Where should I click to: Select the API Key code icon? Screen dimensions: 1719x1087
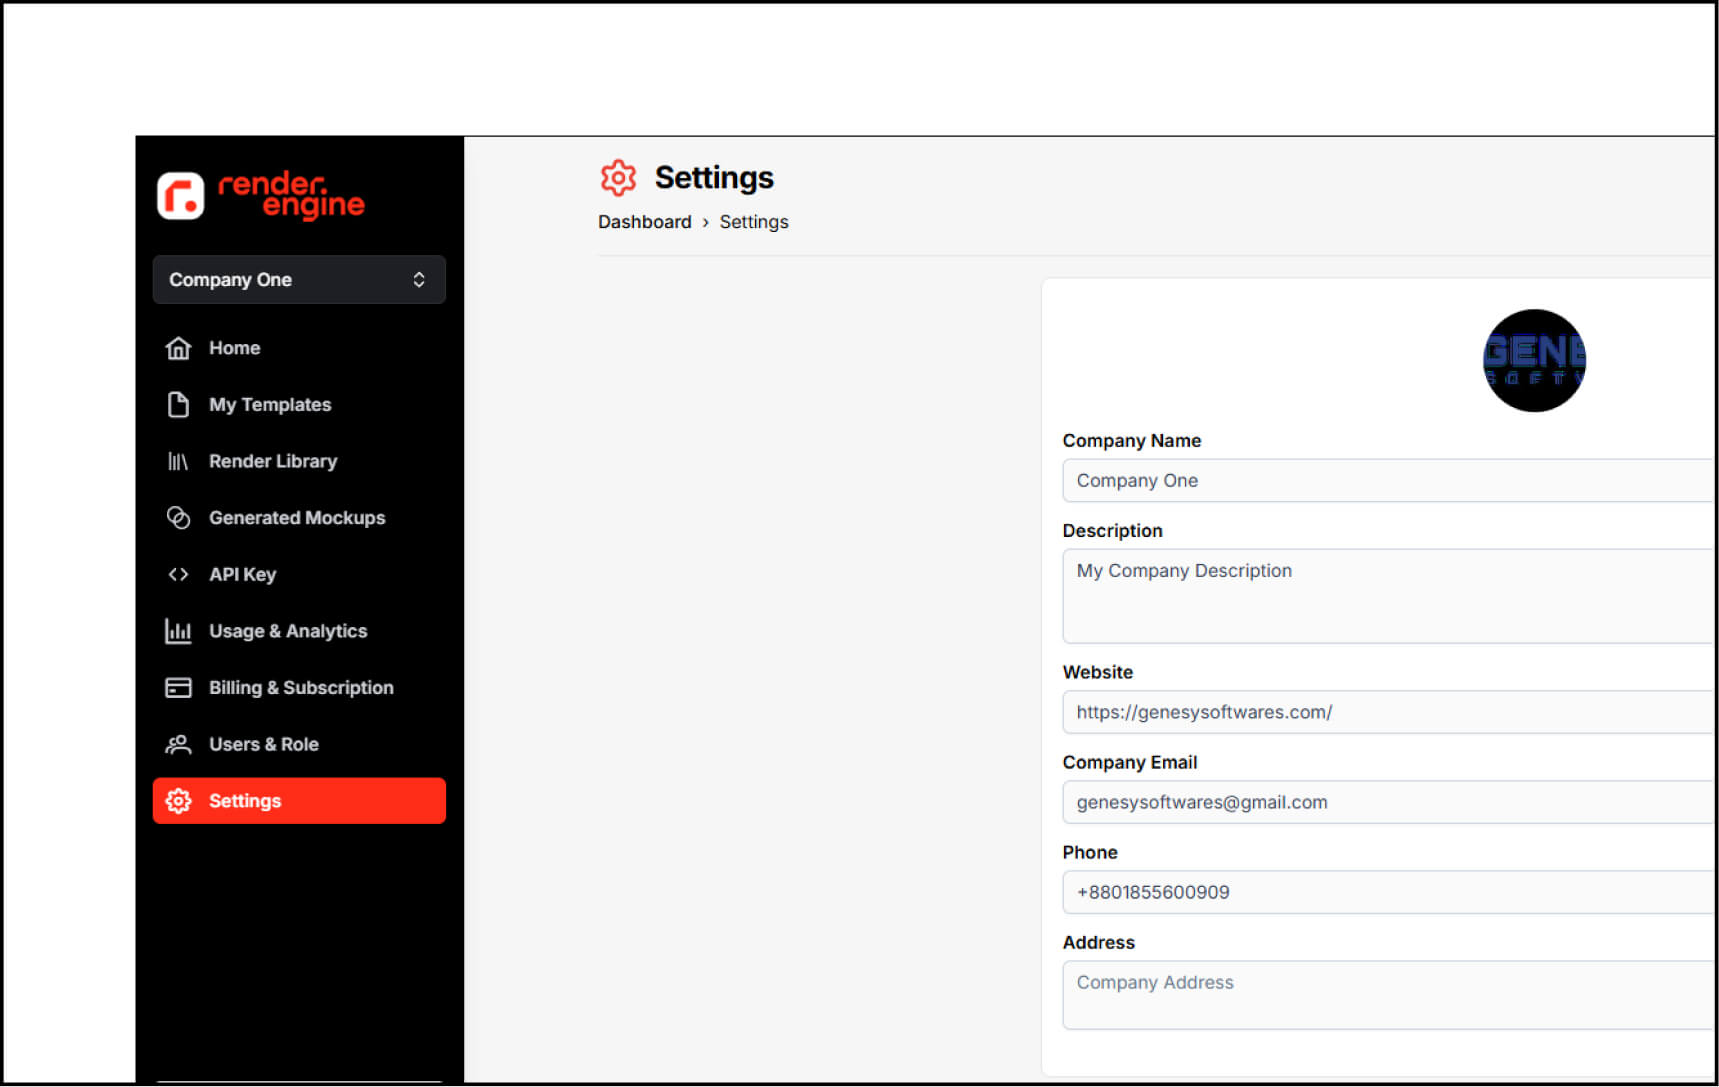click(178, 574)
